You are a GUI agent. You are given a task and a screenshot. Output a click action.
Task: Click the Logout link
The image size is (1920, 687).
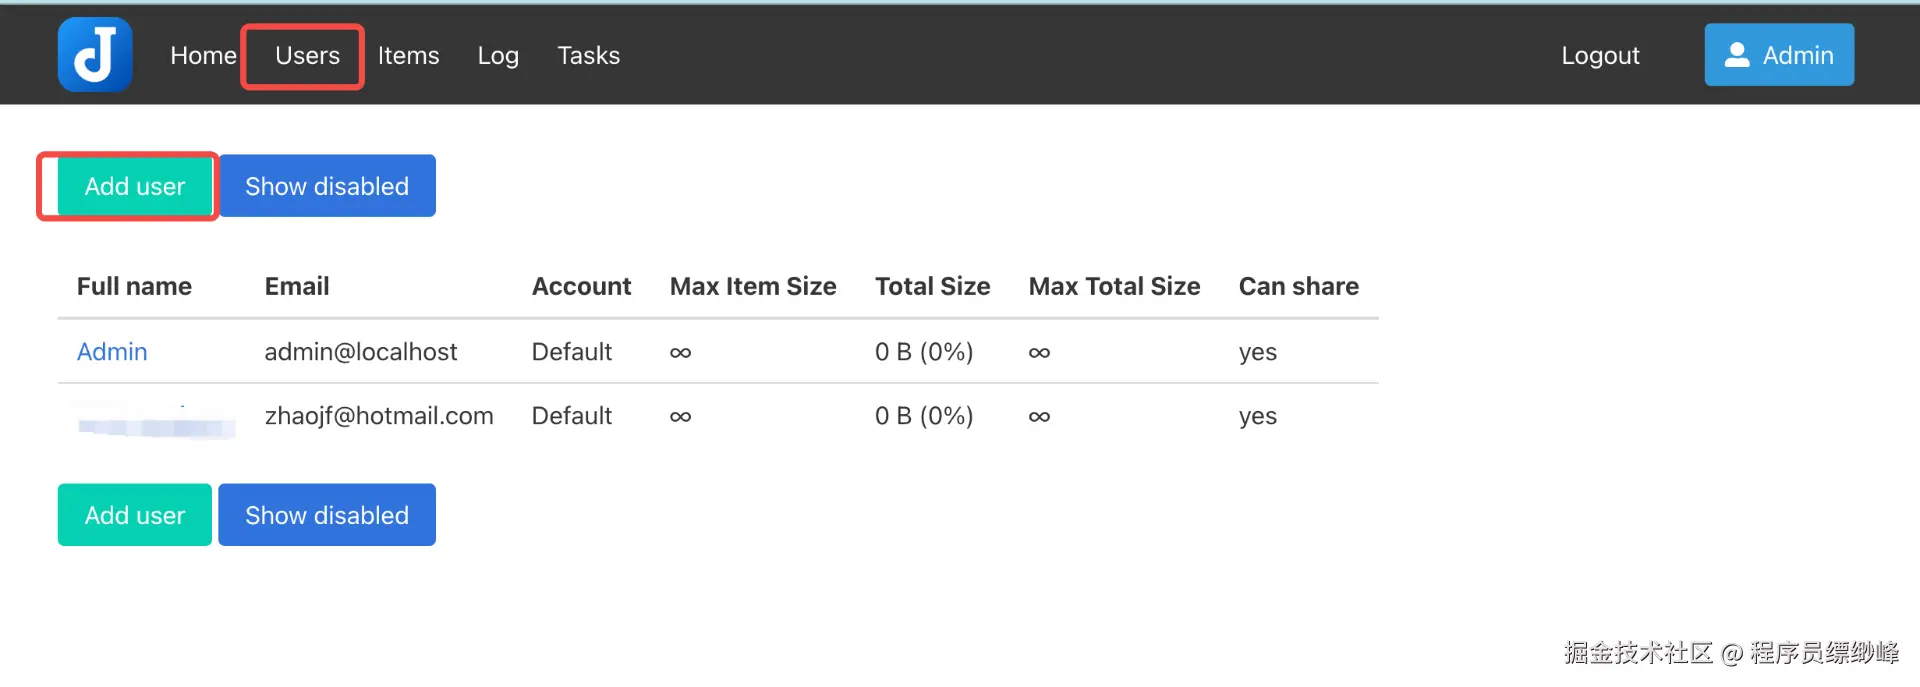(1600, 56)
